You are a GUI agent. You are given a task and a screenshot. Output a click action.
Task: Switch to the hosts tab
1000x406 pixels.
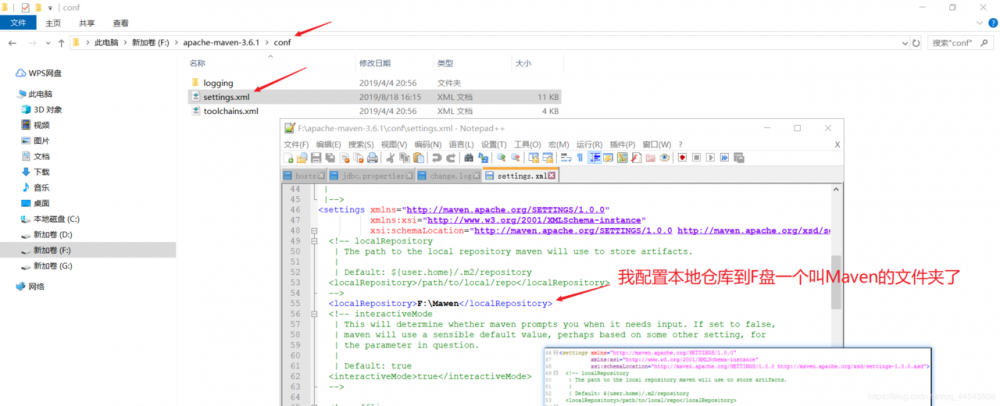304,176
